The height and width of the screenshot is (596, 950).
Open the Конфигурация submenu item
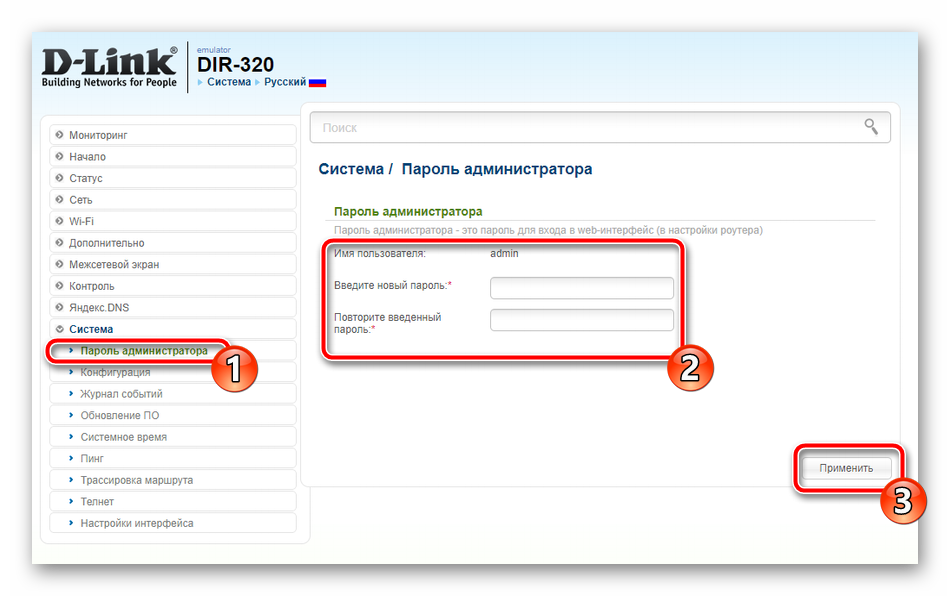(173, 372)
